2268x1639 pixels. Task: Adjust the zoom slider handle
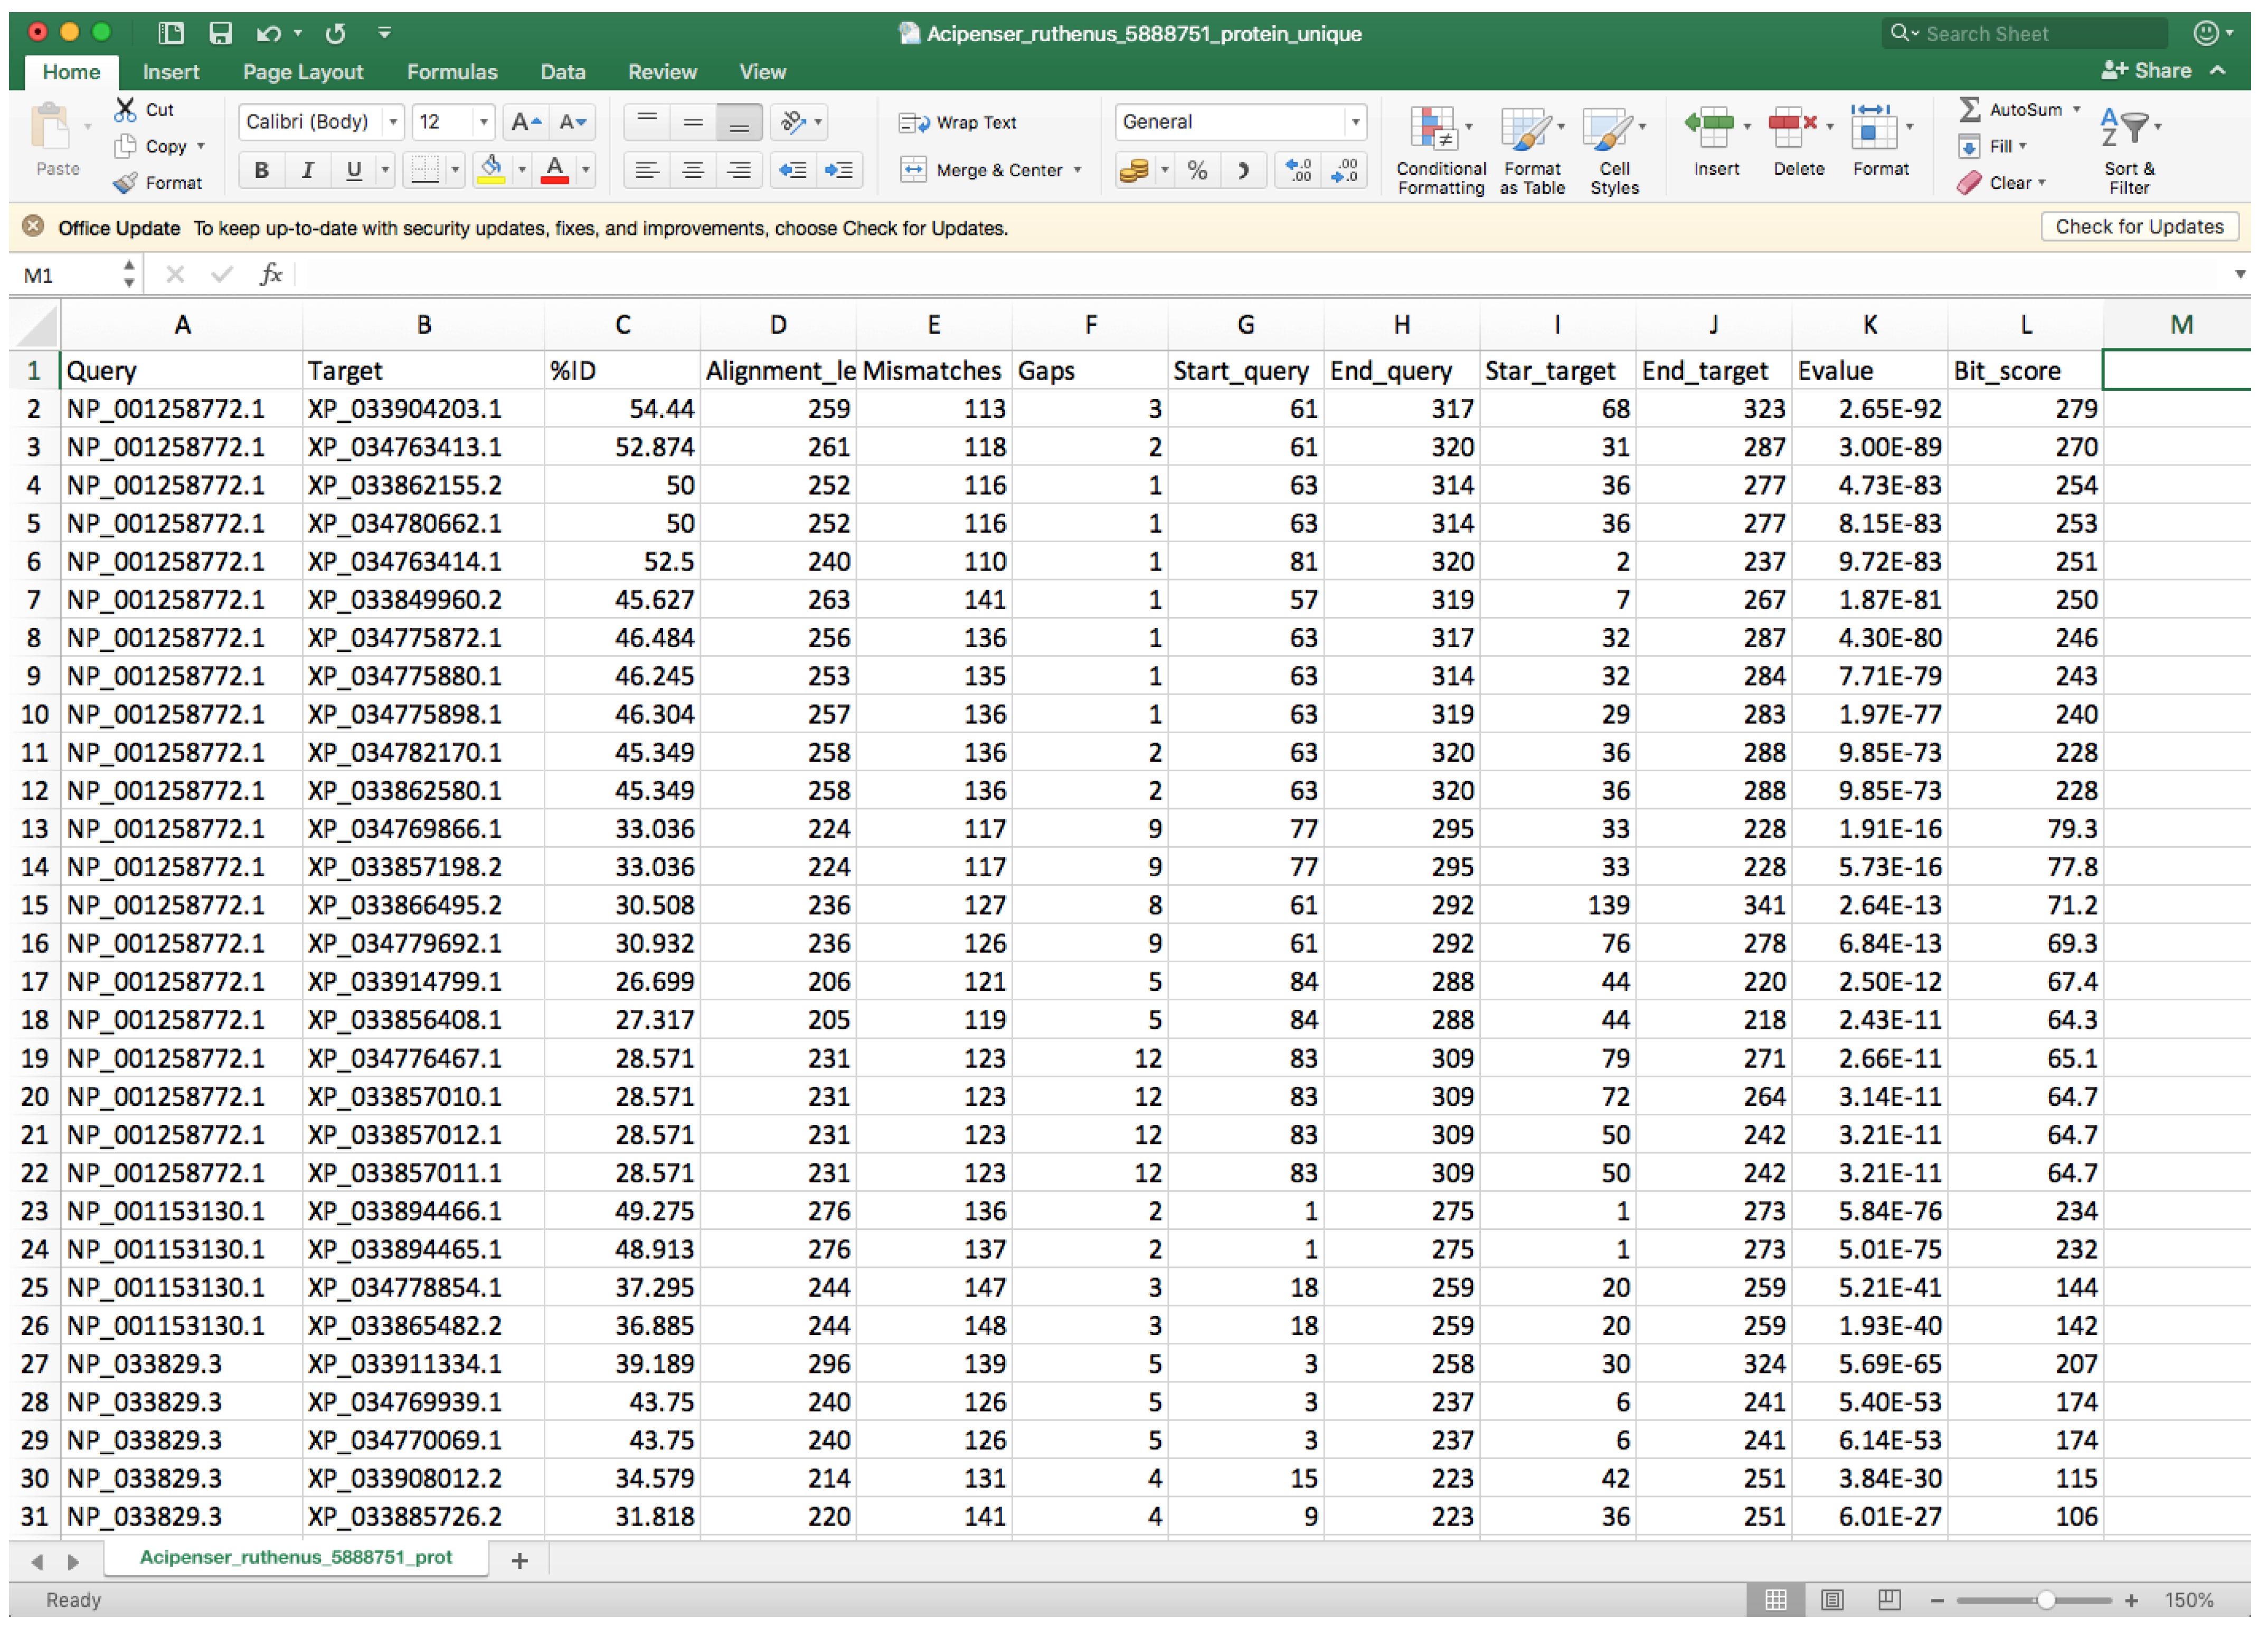(2045, 1600)
